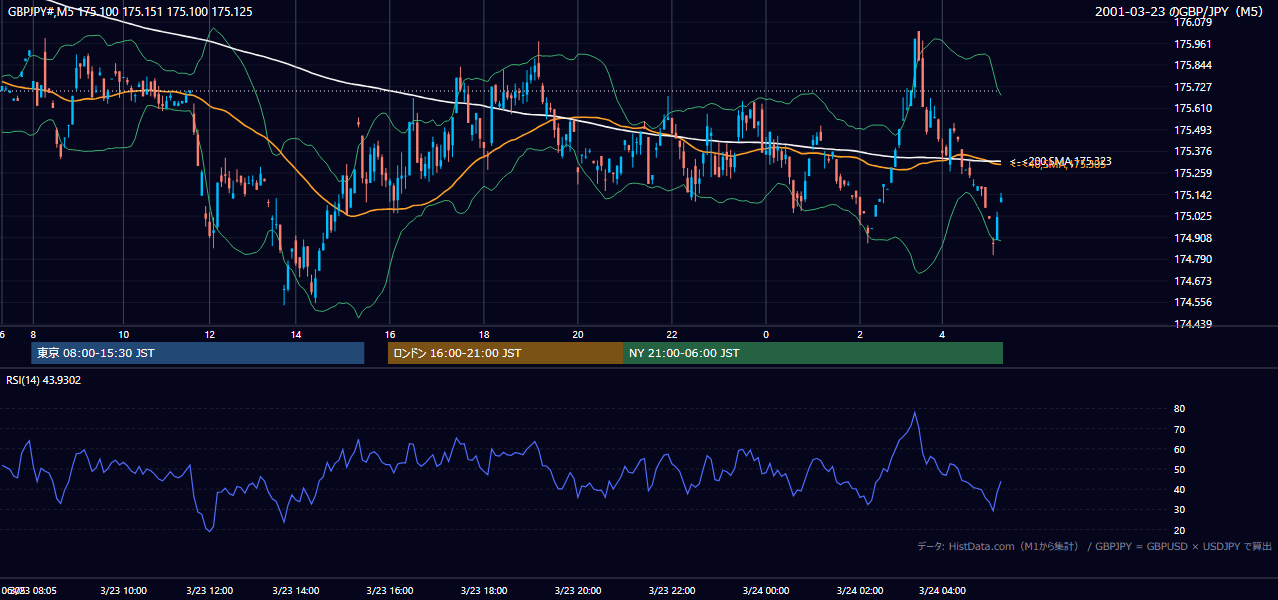Click price axis label 174.790
1278x600 pixels.
(x=1193, y=259)
